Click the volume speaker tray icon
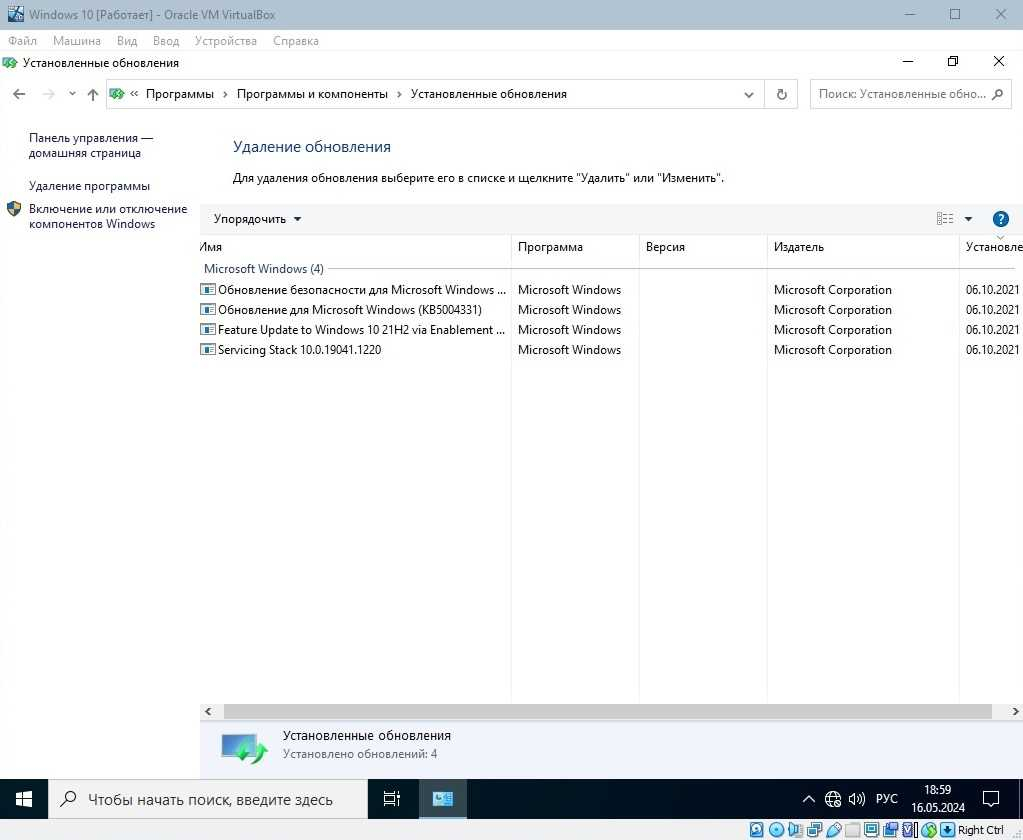This screenshot has height=840, width=1023. [x=857, y=799]
